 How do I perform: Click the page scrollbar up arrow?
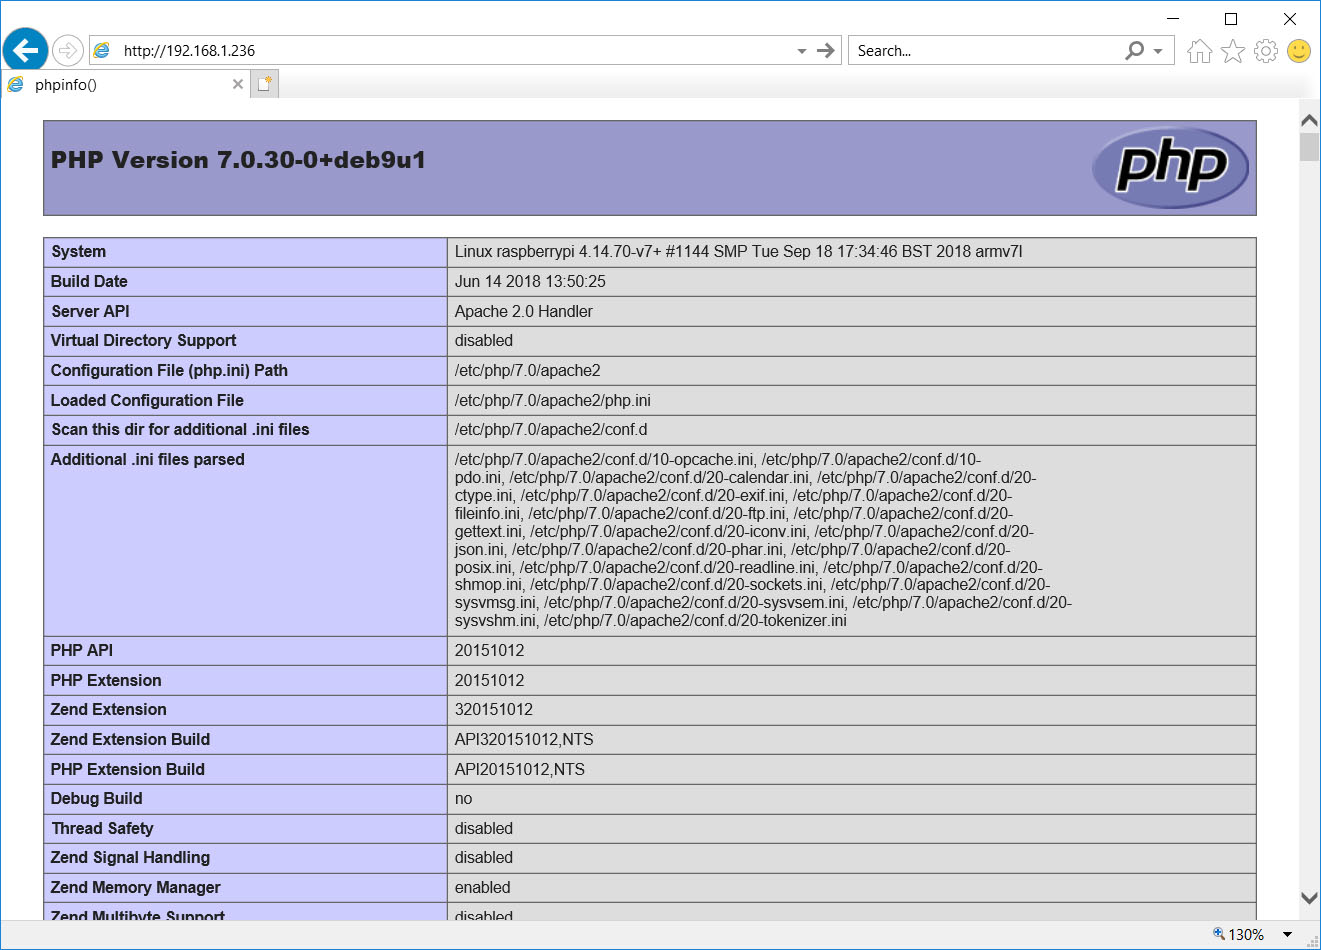(x=1309, y=120)
